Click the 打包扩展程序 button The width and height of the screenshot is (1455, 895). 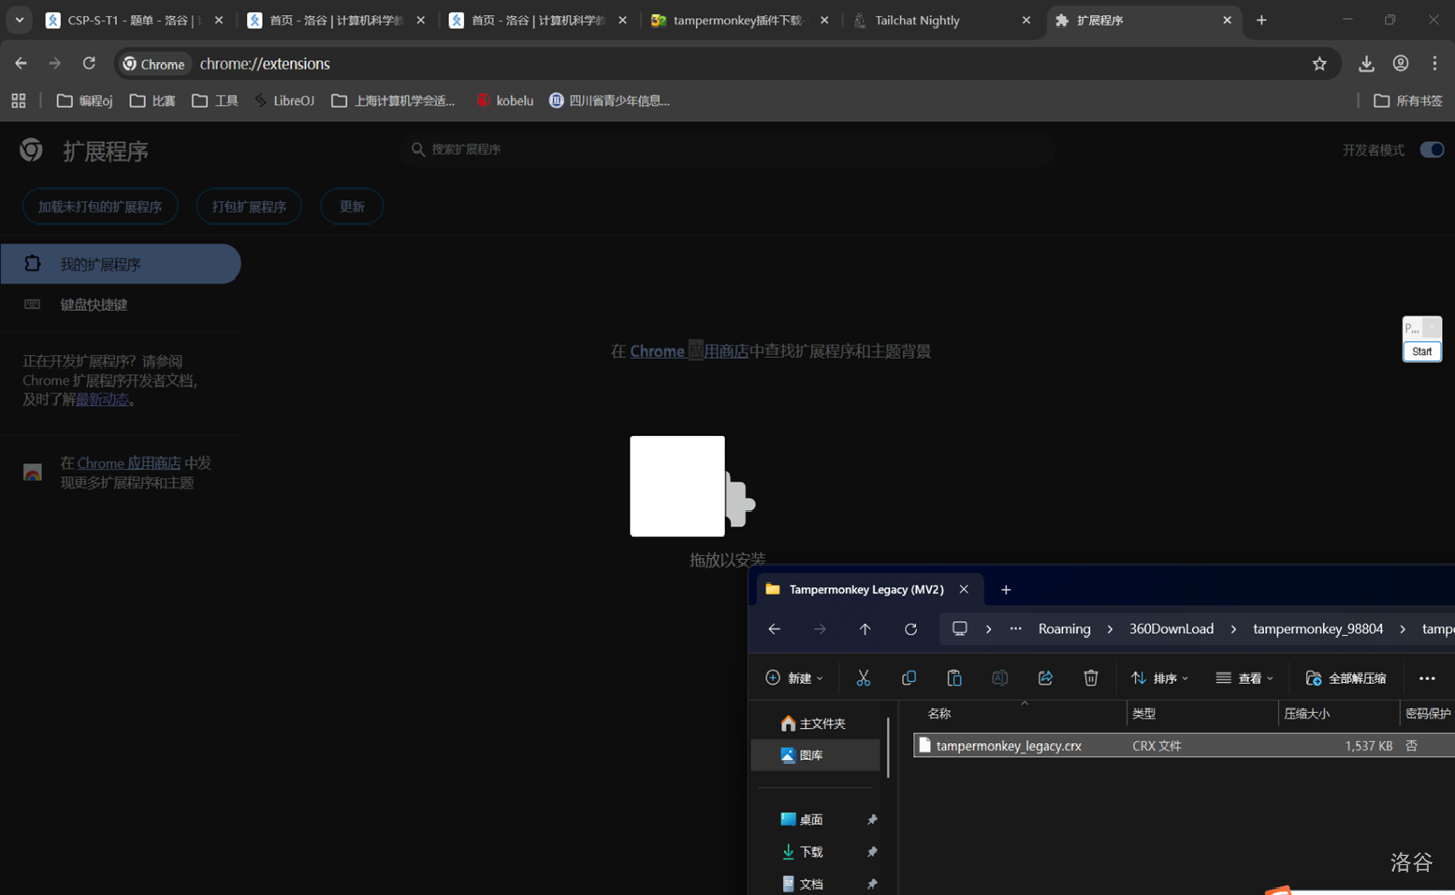249,207
